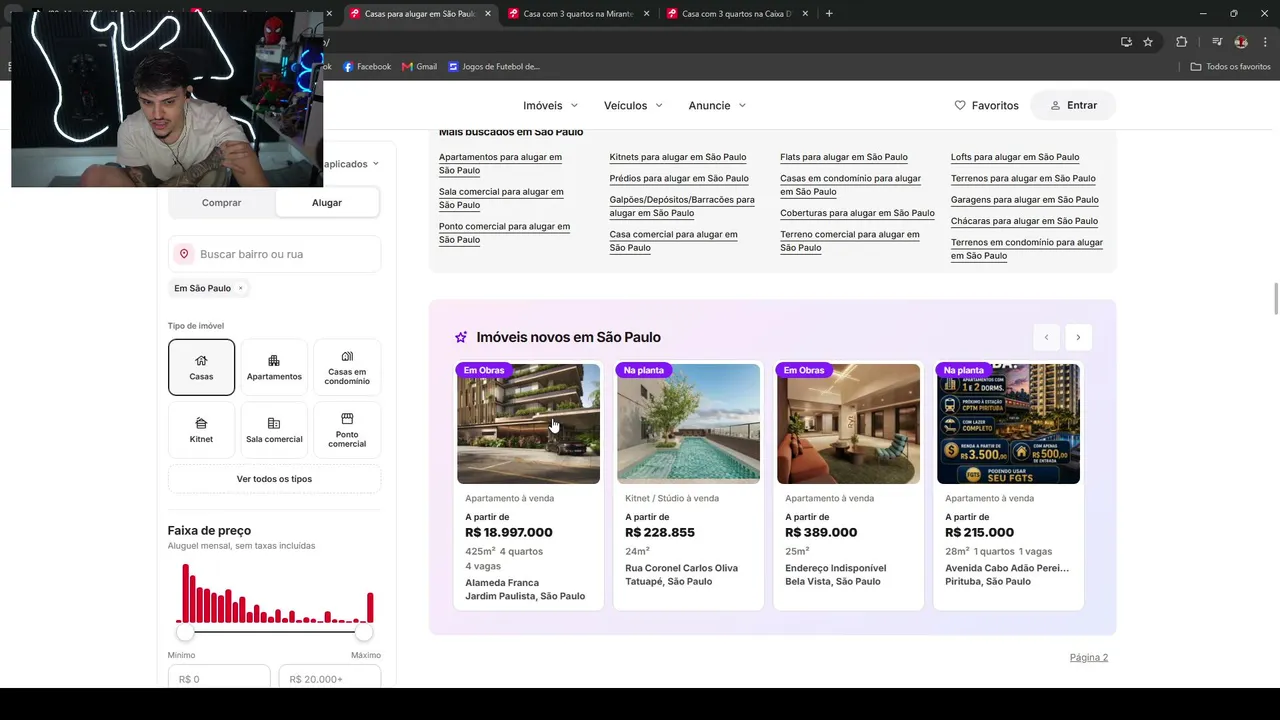
Task: Switch the listing mode to Comprar
Action: 221,203
